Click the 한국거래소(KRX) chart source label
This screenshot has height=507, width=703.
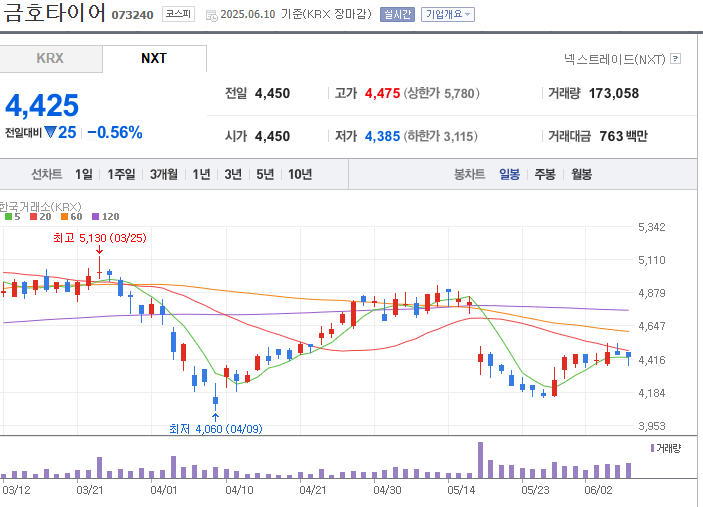pyautogui.click(x=40, y=207)
